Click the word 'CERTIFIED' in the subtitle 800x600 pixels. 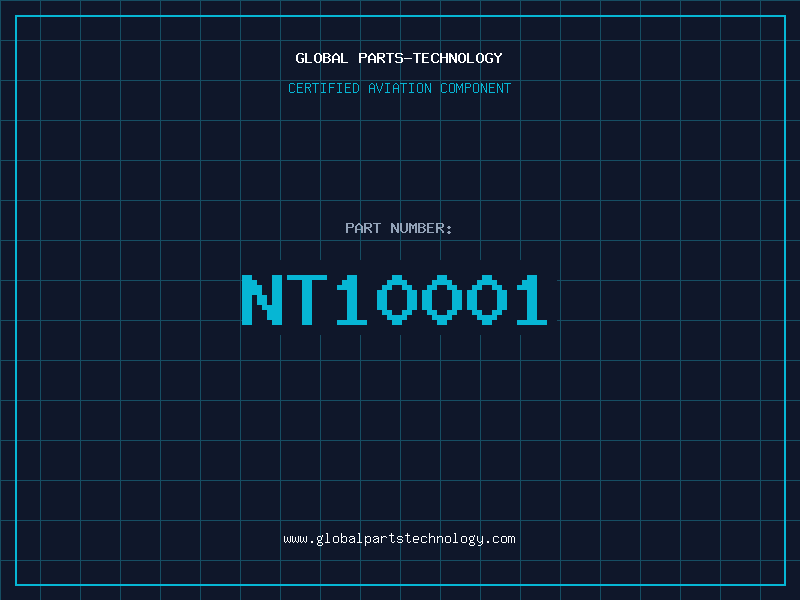(324, 88)
